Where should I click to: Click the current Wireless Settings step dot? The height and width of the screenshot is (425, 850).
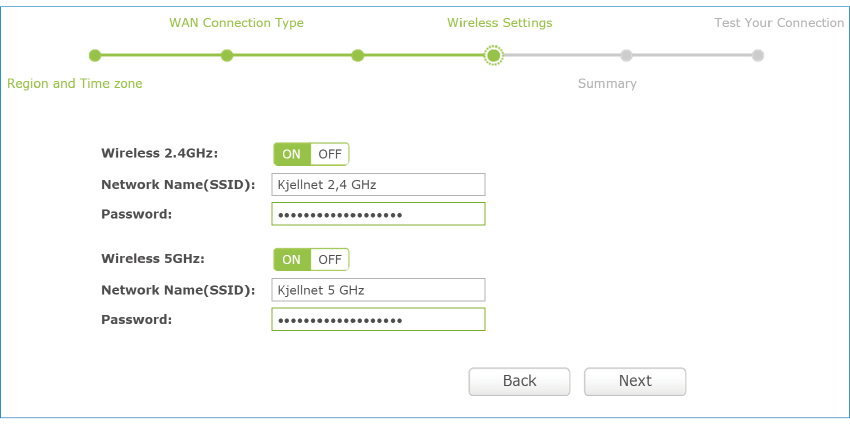click(493, 56)
